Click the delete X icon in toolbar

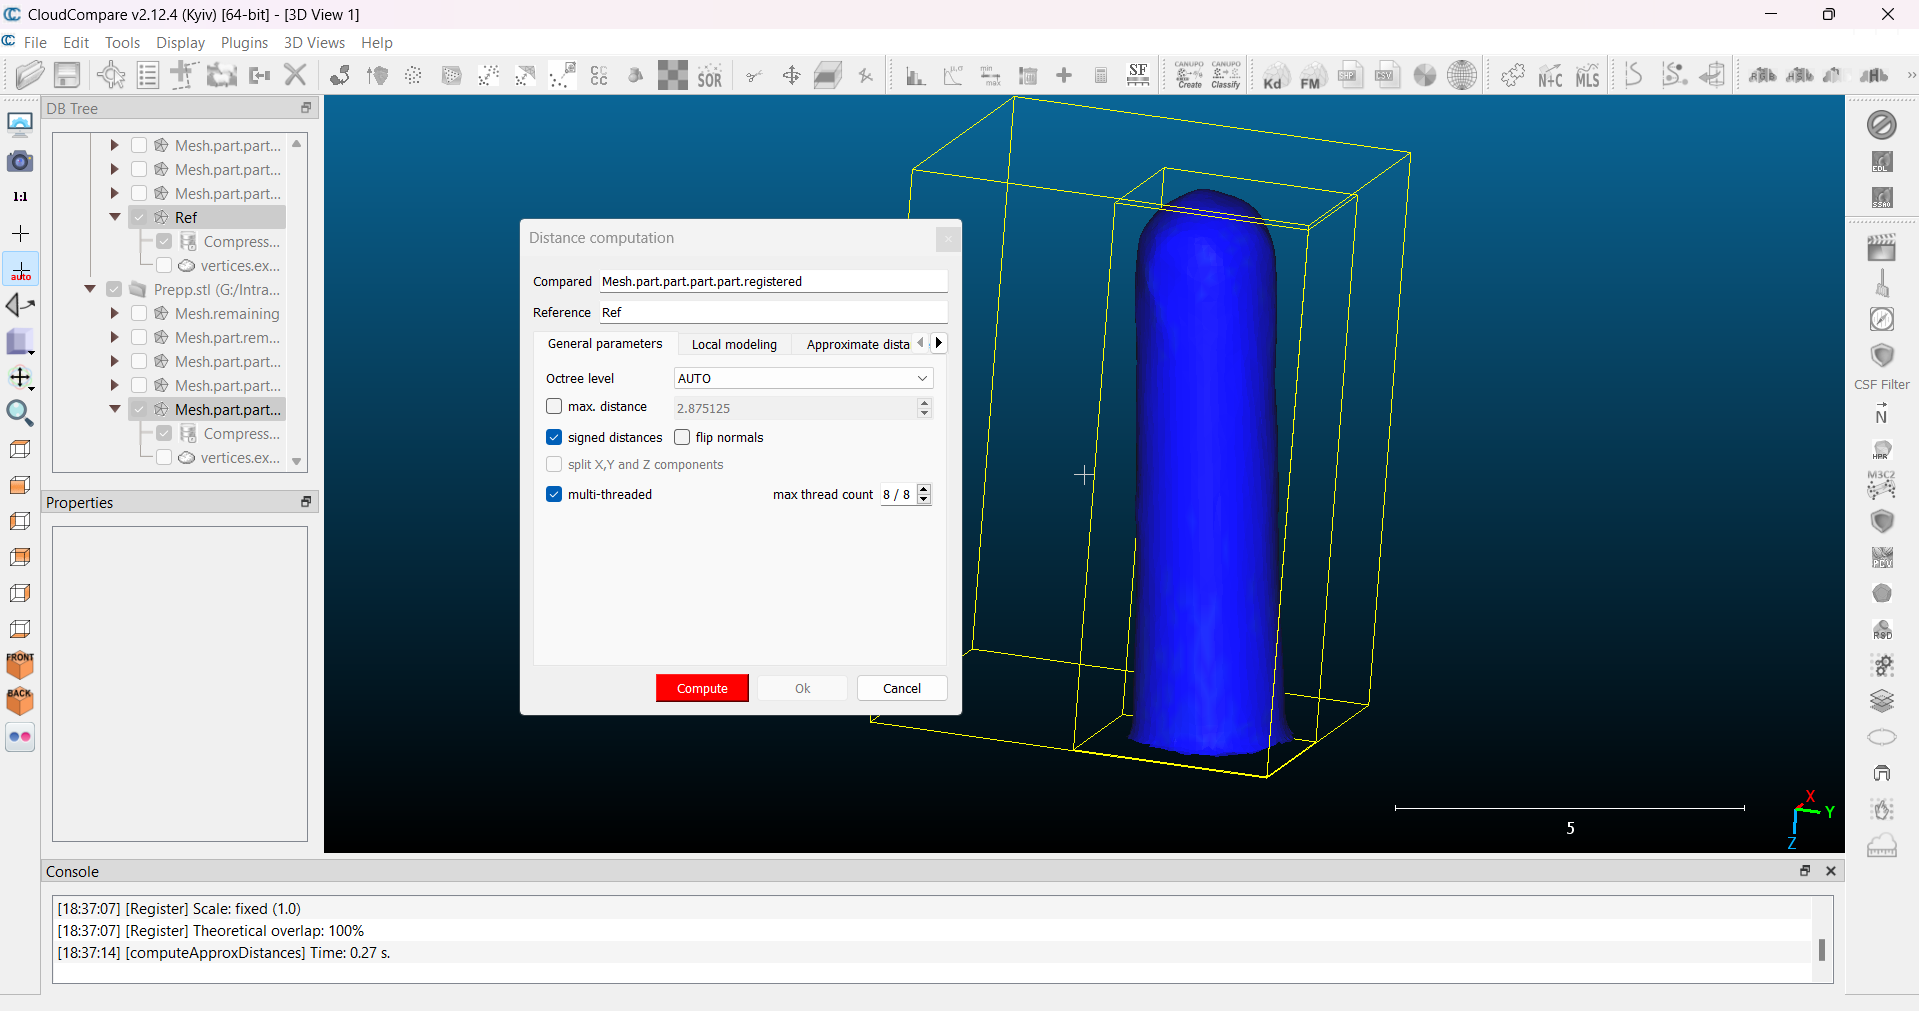click(295, 75)
